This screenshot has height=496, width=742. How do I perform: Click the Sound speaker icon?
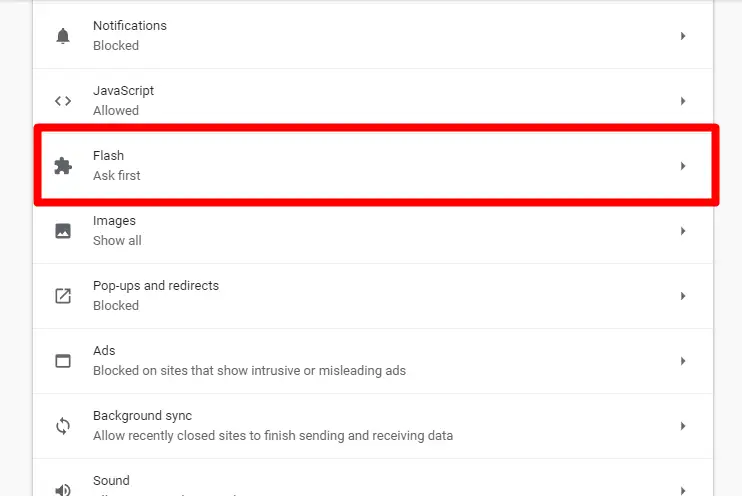coord(63,490)
